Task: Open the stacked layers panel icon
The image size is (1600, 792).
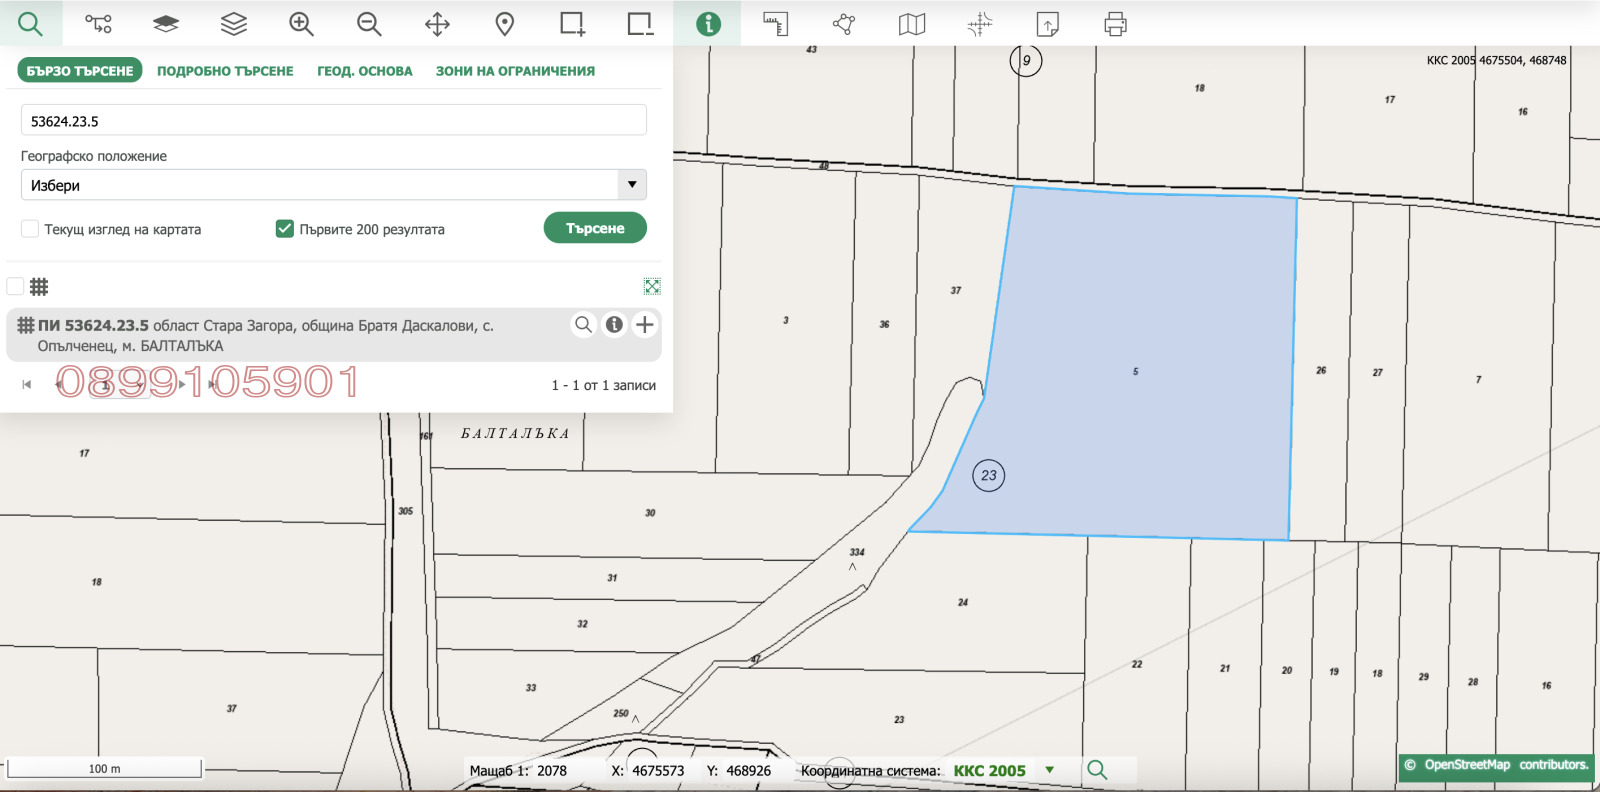Action: pos(233,24)
